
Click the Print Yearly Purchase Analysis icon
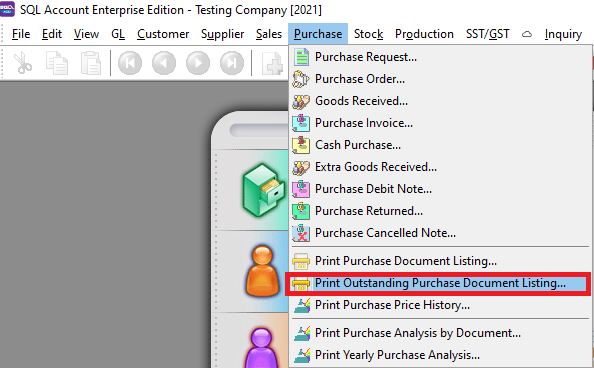pos(302,355)
